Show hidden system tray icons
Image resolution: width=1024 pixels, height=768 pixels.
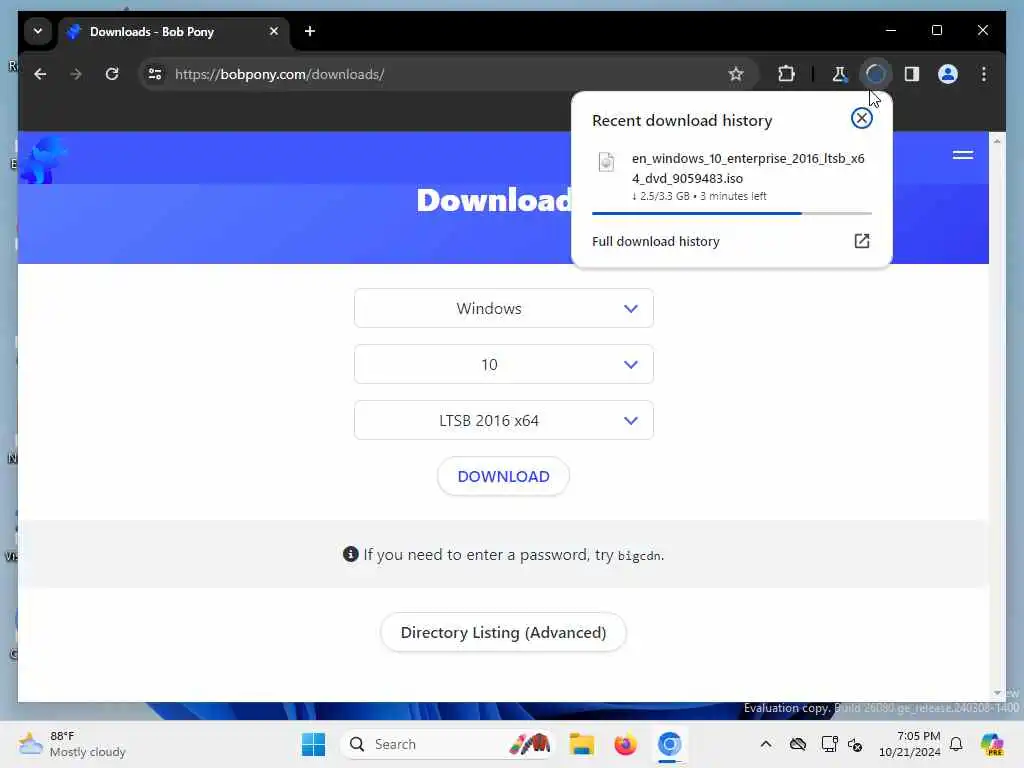(x=766, y=744)
